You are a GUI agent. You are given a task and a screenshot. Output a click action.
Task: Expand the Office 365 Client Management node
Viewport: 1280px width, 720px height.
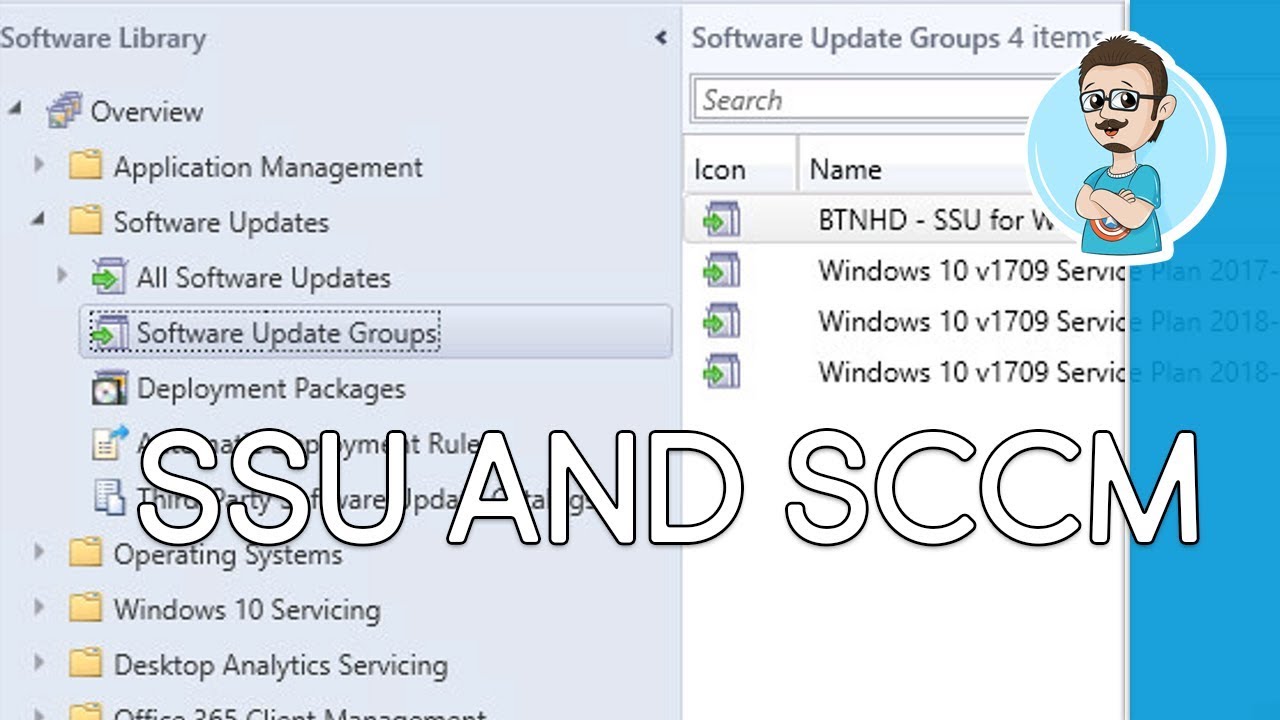(x=39, y=714)
